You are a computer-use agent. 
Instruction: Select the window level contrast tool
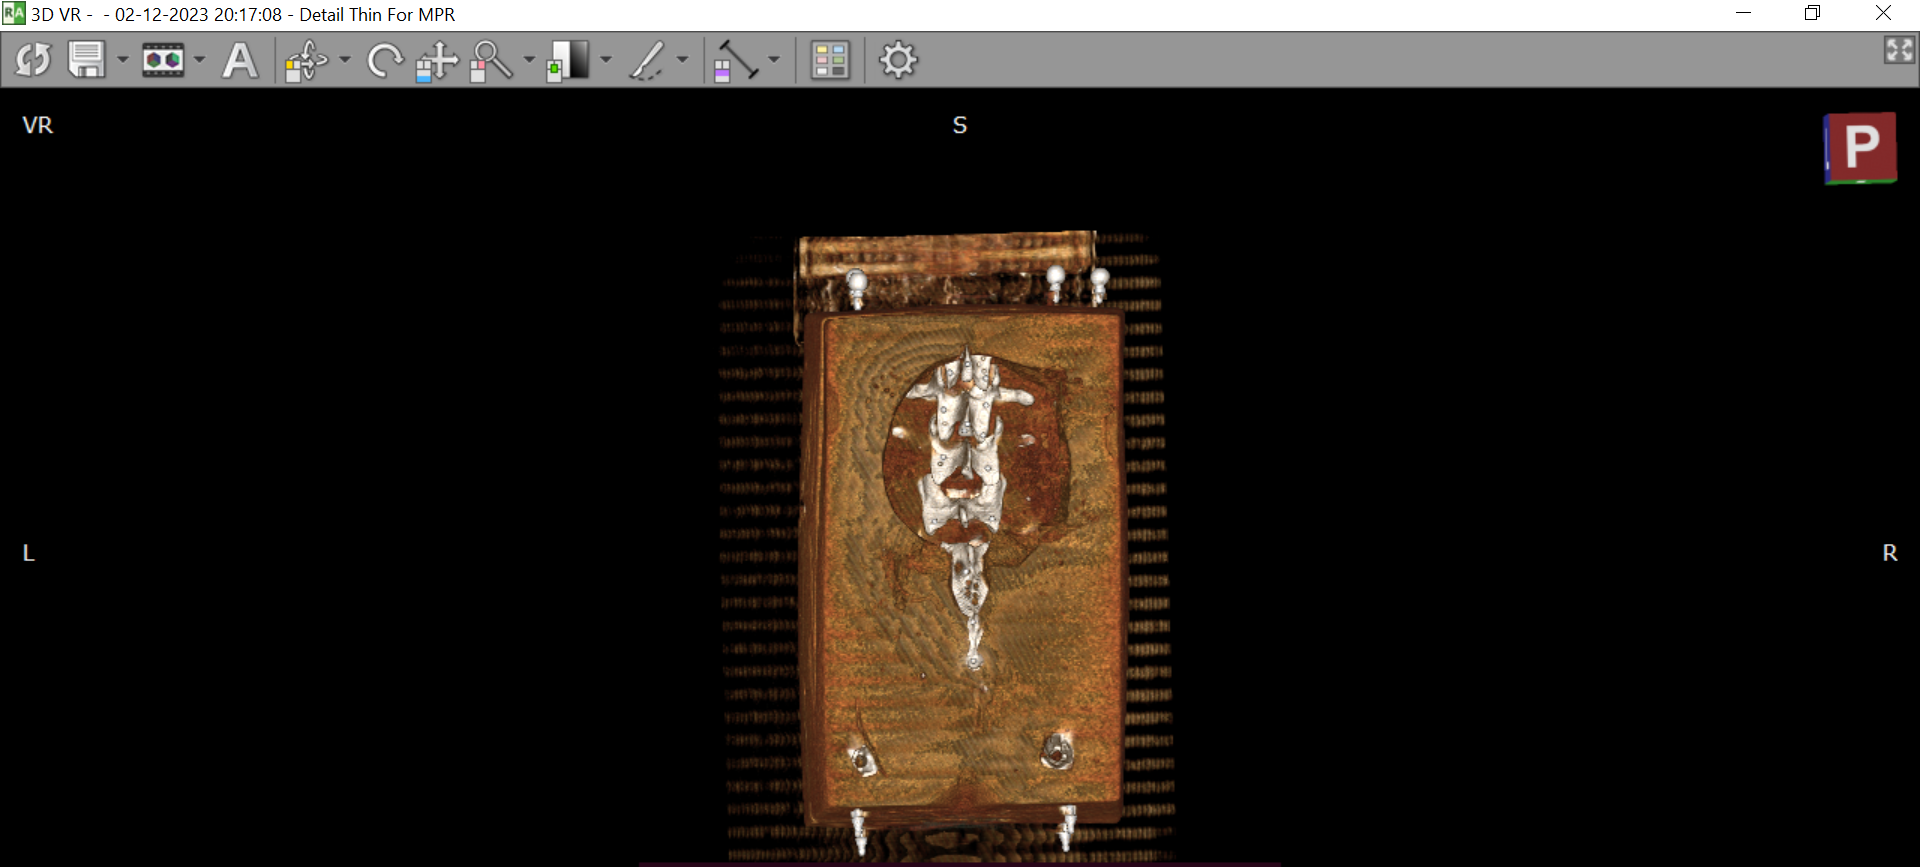point(568,60)
